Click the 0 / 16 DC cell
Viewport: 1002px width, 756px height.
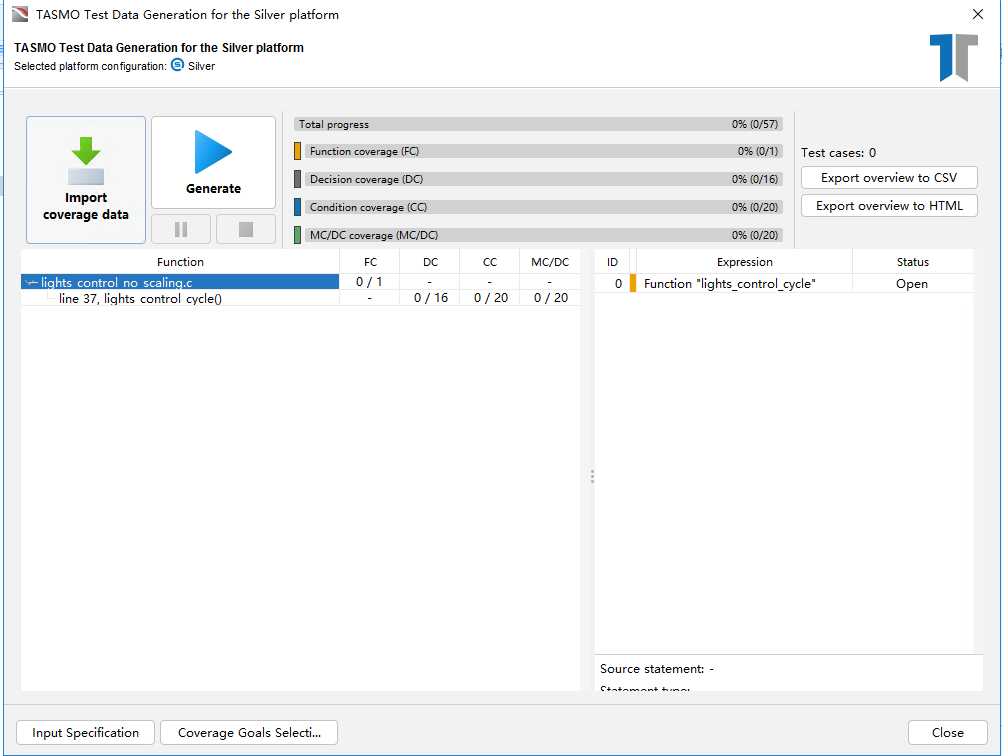[430, 298]
